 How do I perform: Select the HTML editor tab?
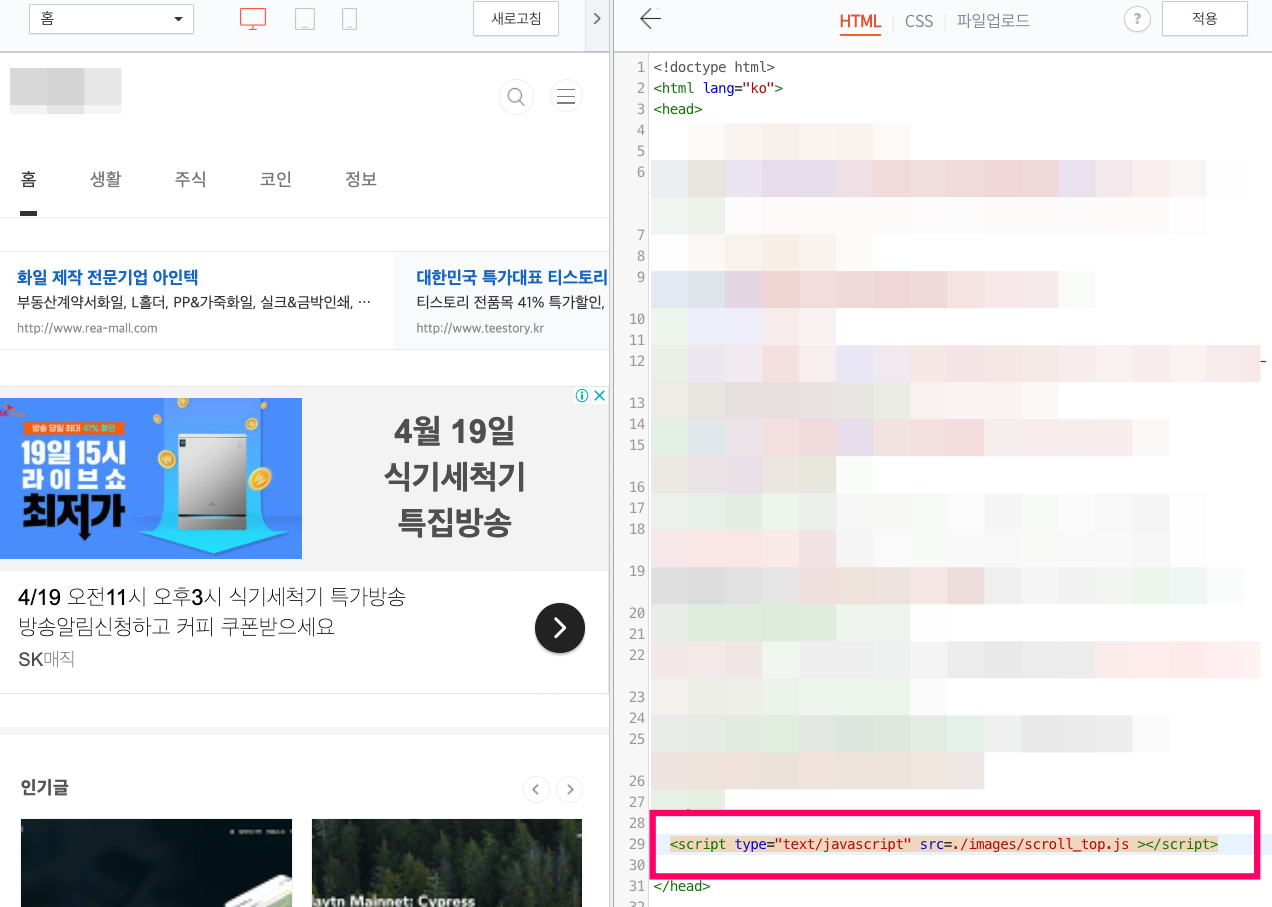(860, 21)
